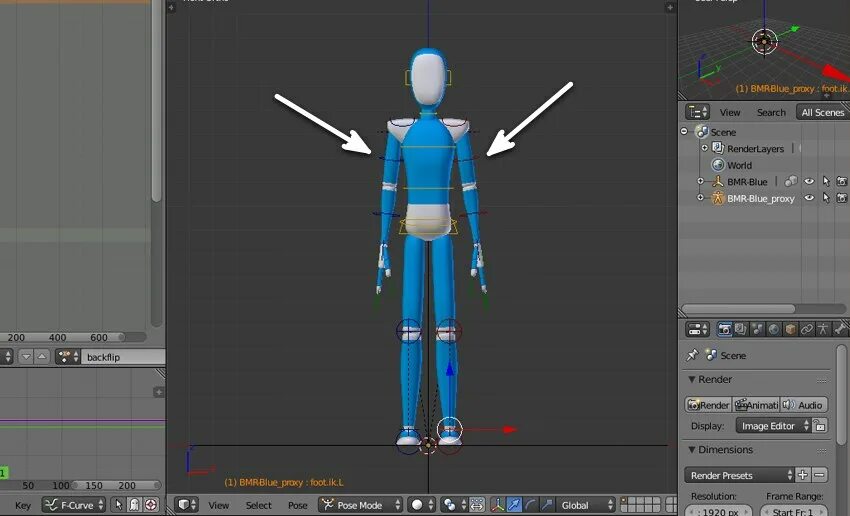Open the 3D view editor type selector

[x=186, y=505]
